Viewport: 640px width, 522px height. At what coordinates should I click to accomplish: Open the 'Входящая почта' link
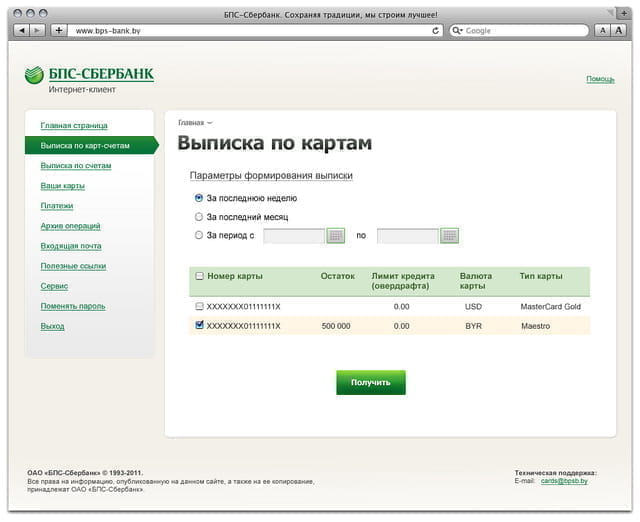pos(71,246)
